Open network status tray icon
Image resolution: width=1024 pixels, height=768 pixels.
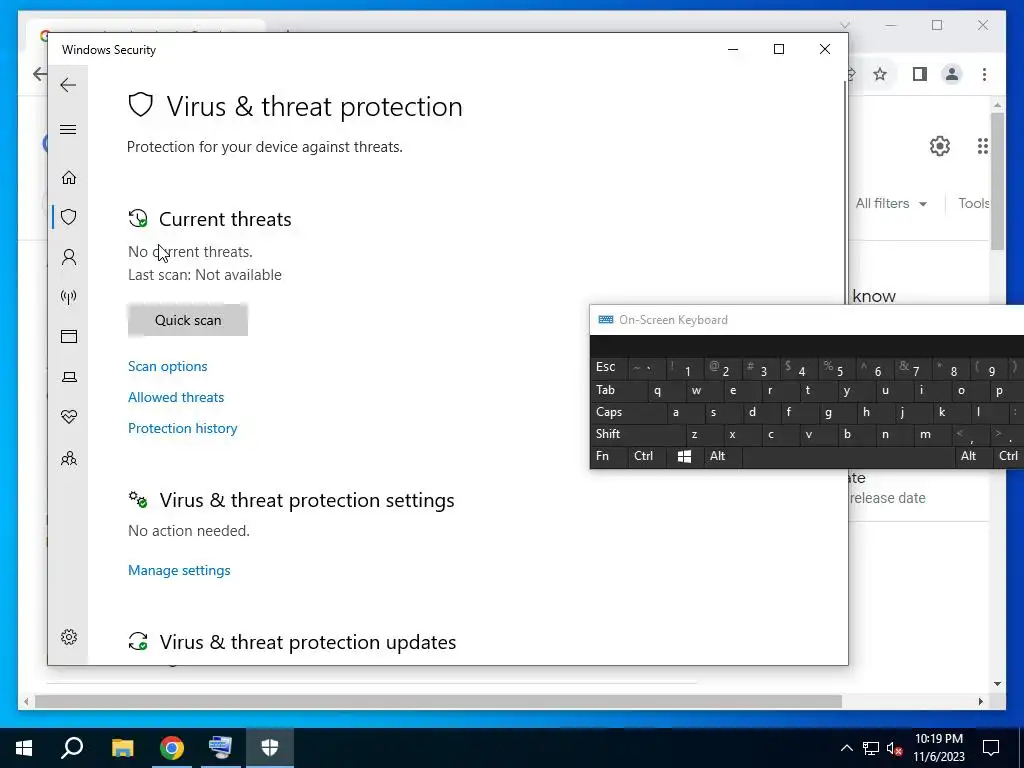pyautogui.click(x=871, y=748)
